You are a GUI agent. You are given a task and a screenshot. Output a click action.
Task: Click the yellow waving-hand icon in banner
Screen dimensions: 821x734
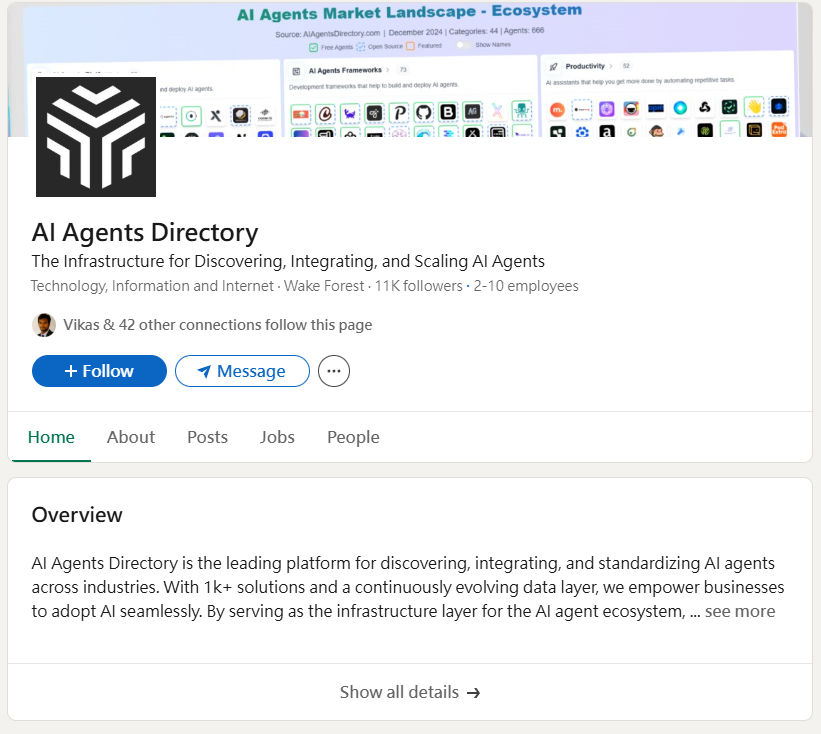[x=754, y=107]
